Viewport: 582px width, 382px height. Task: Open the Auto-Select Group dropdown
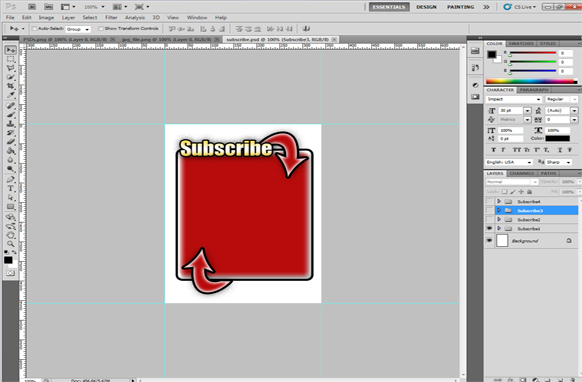click(78, 29)
